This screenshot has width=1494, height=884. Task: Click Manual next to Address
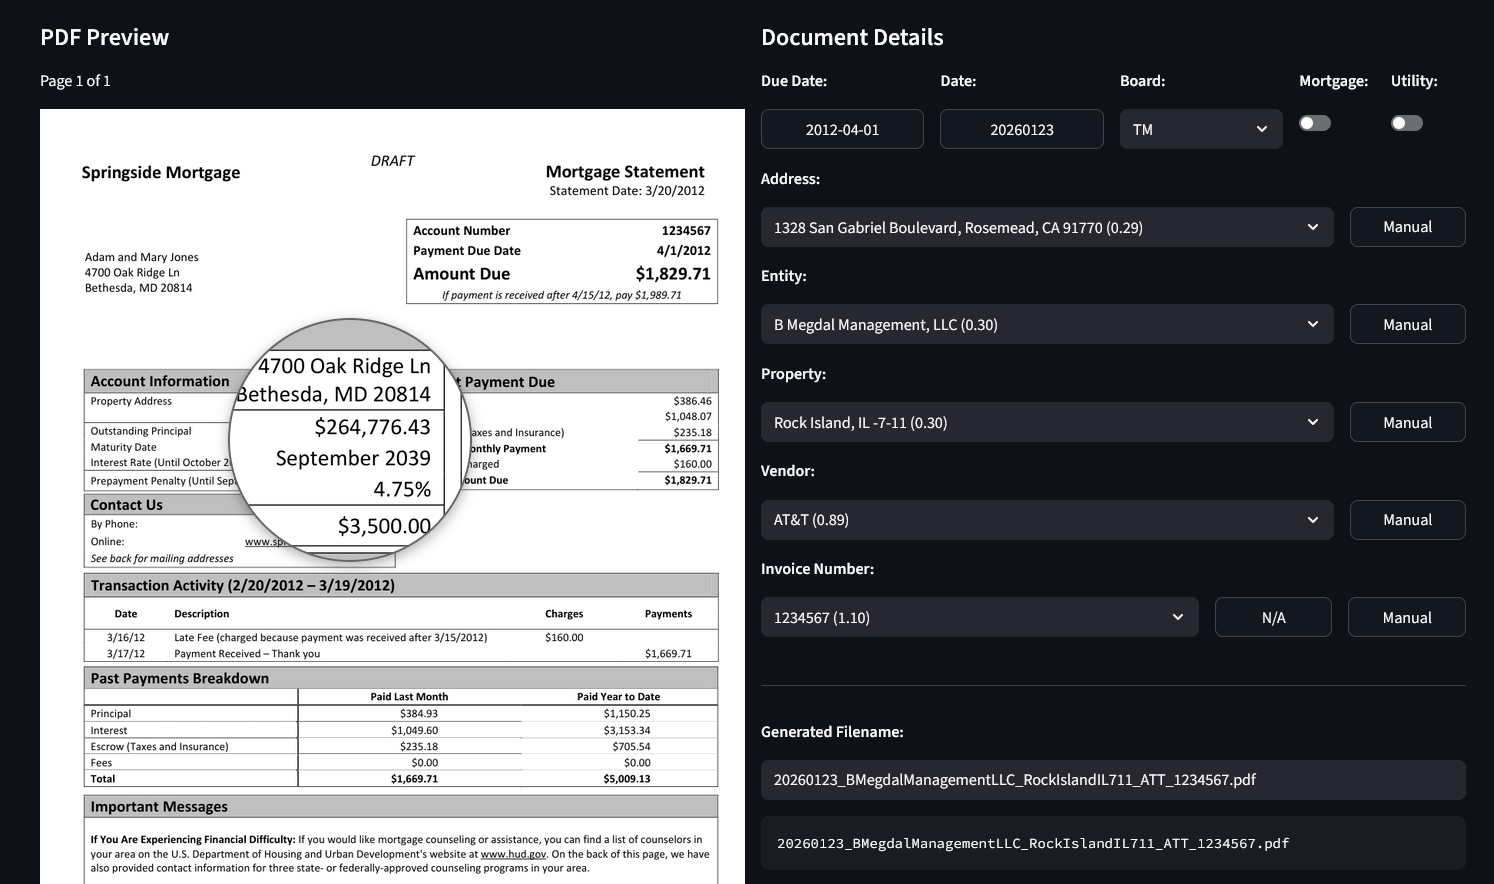point(1407,227)
